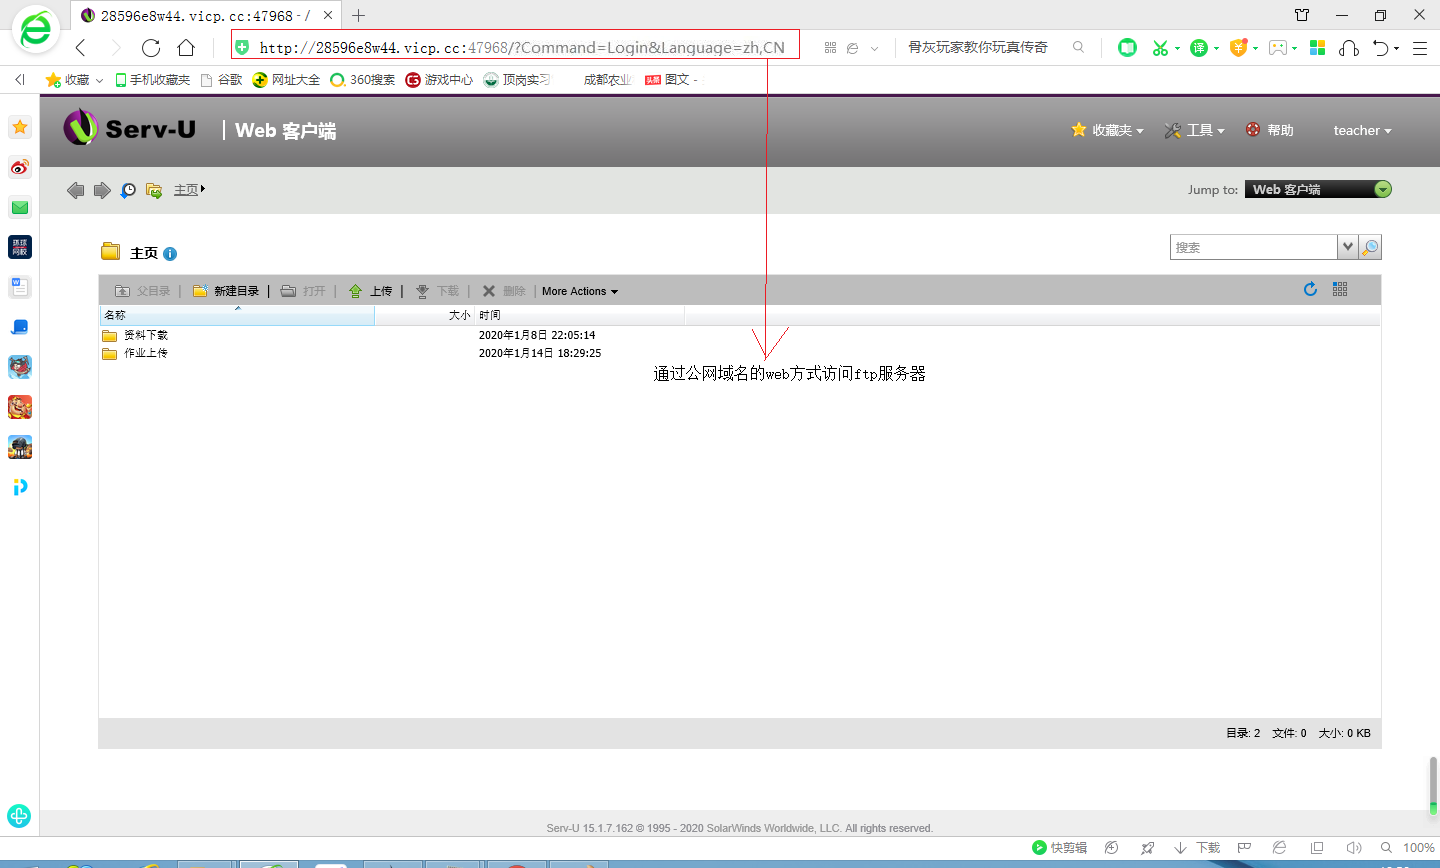Image resolution: width=1440 pixels, height=868 pixels.
Task: Select the 资料下载 folder
Action: coord(146,335)
